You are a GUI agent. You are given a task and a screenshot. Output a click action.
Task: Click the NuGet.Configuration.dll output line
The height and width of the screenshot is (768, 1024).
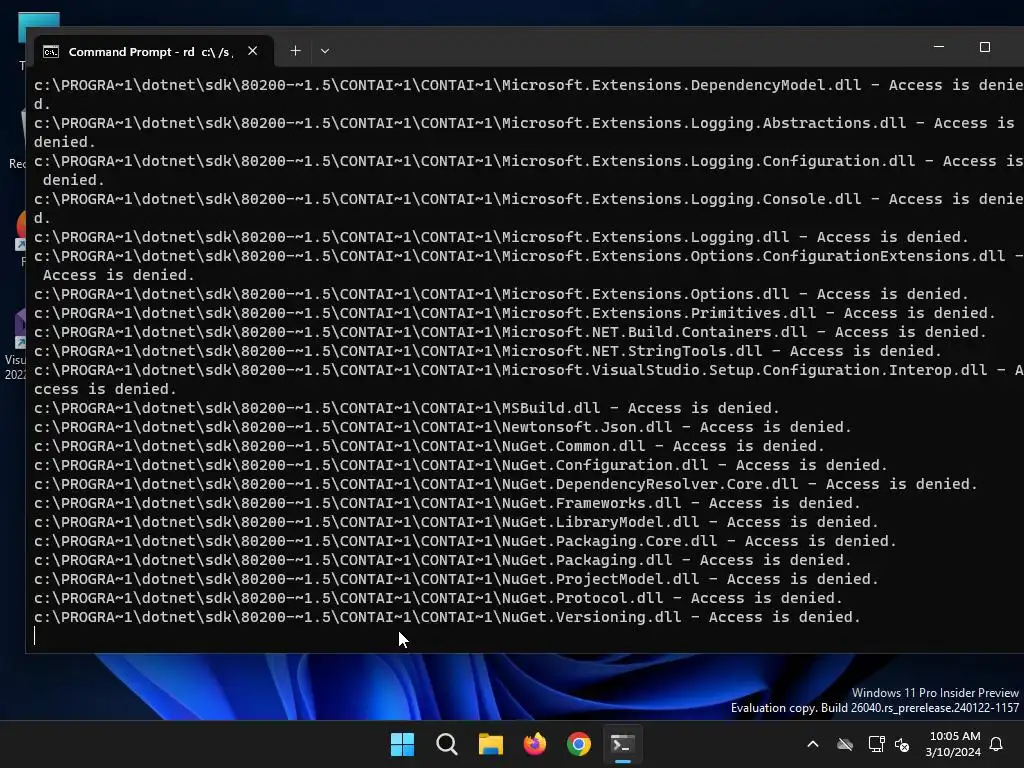coord(461,465)
